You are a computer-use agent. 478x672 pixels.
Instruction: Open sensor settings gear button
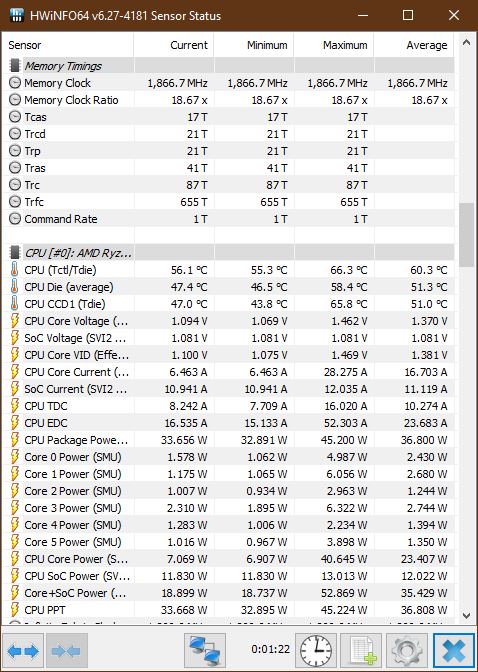(x=406, y=651)
